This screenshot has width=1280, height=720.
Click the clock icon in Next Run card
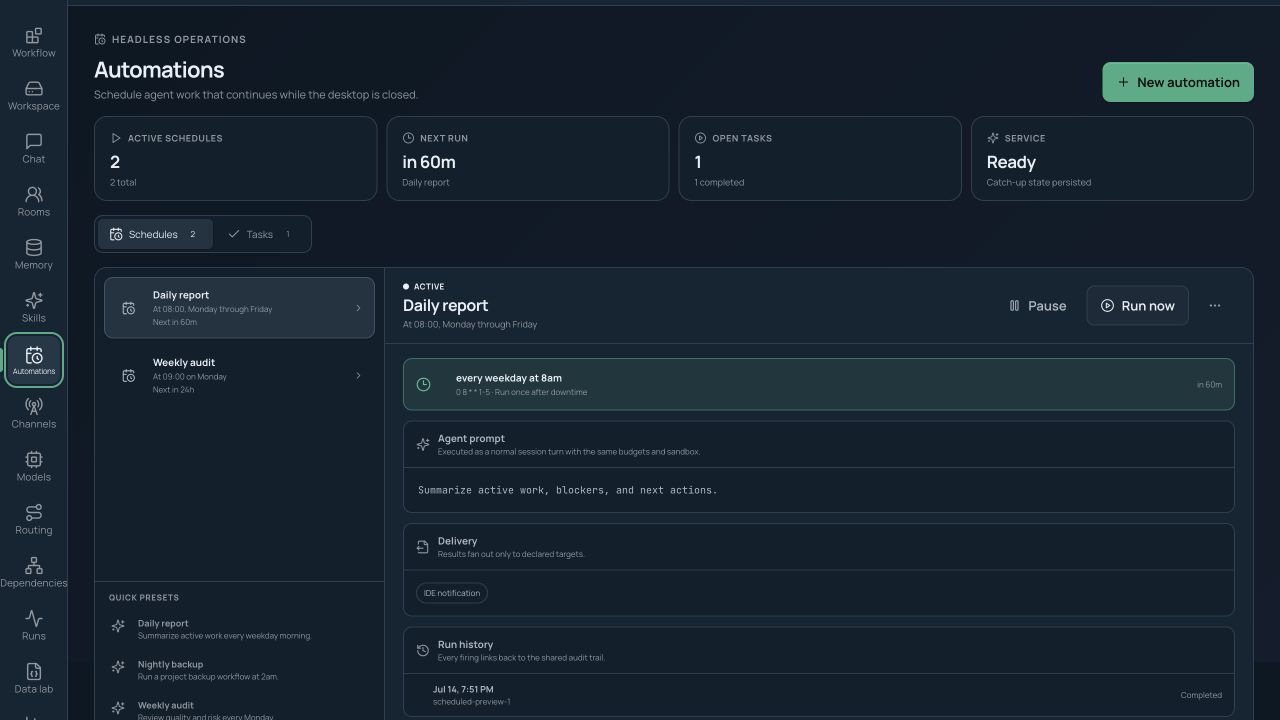(408, 138)
